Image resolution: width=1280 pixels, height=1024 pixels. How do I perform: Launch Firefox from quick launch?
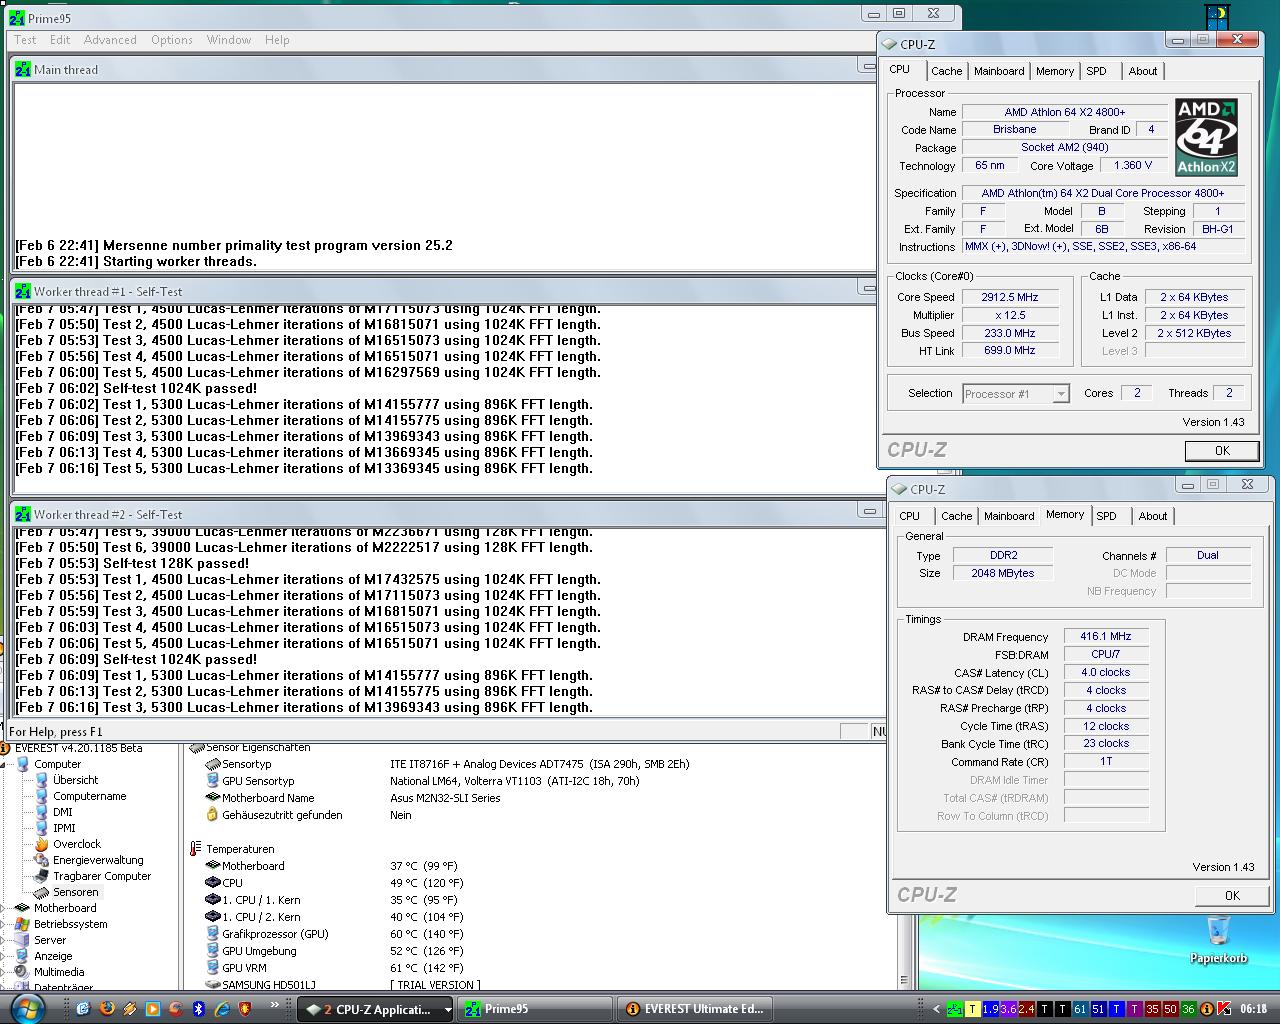[x=107, y=1009]
